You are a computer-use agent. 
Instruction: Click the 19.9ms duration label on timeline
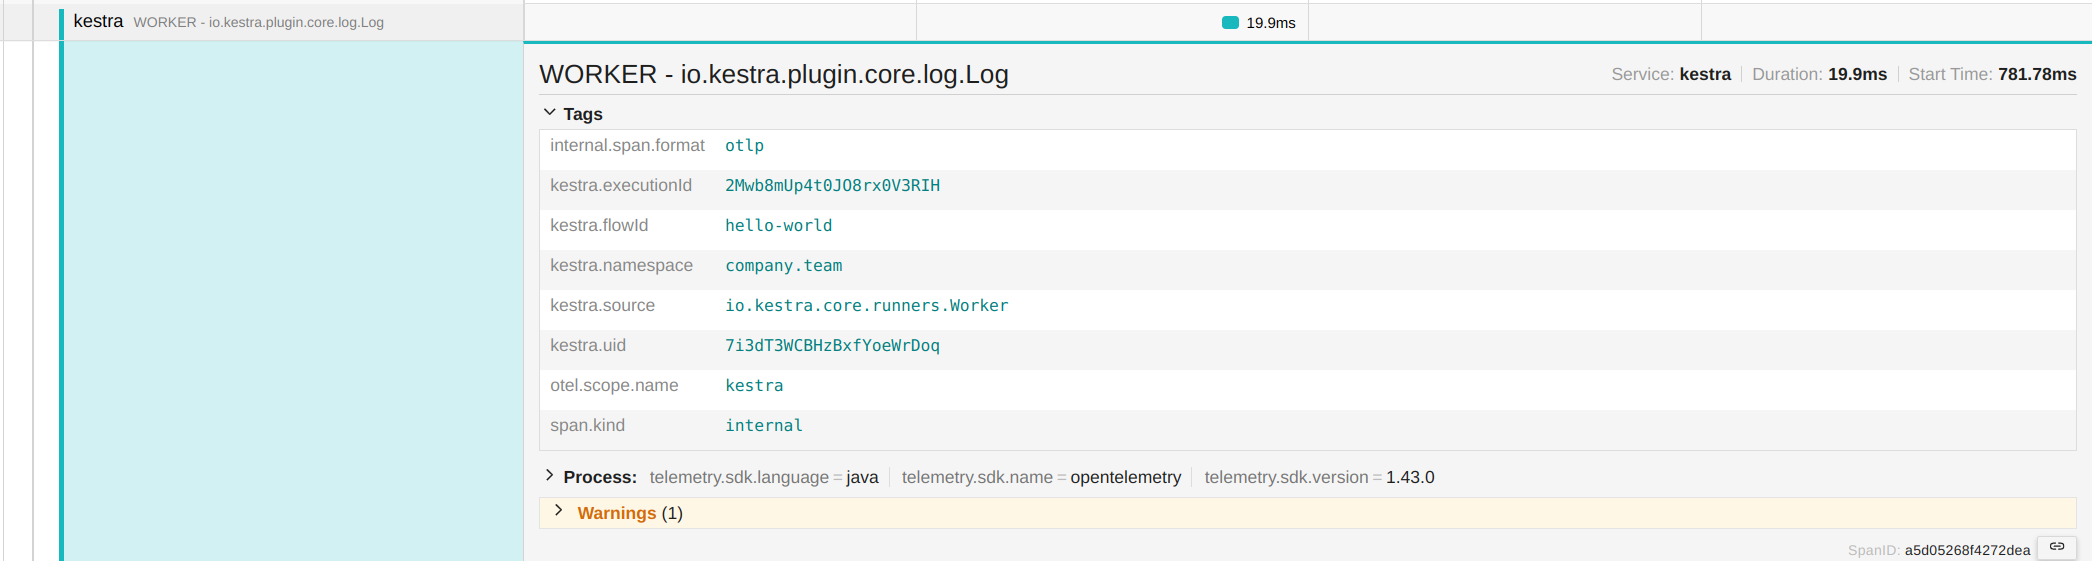tap(1270, 23)
